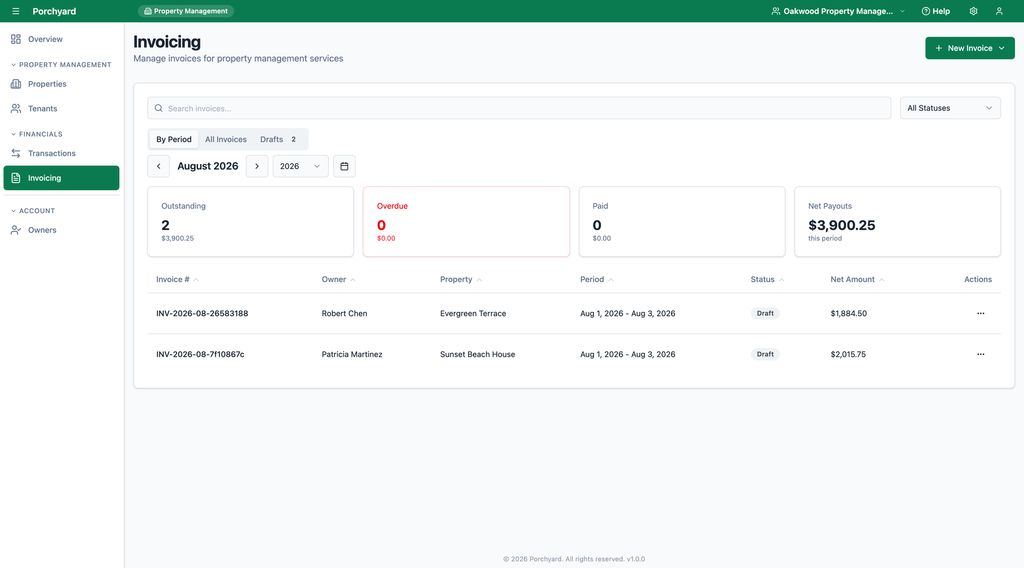Click Draft status badge for Evergreen Terrace
The image size is (1024, 568).
(765, 313)
